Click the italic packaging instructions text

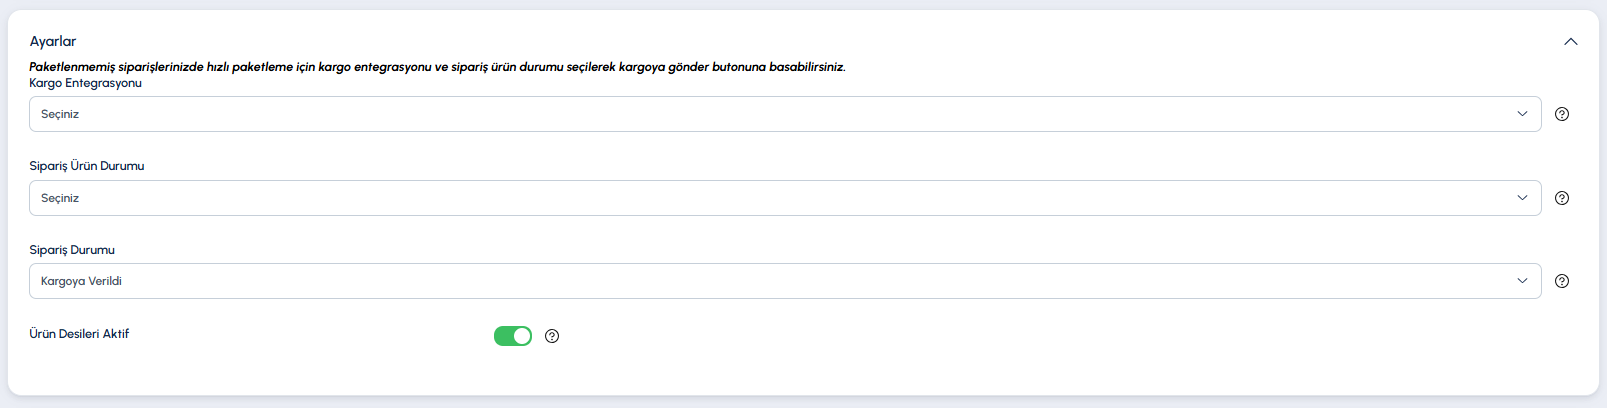pos(437,67)
